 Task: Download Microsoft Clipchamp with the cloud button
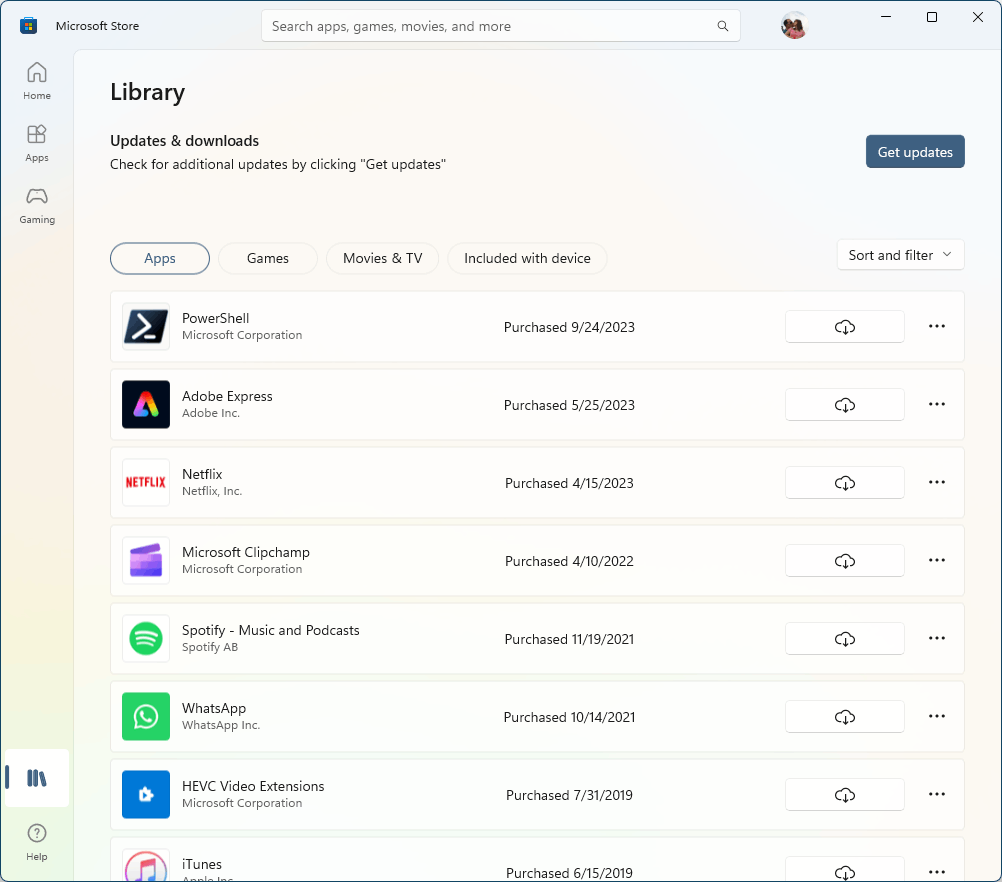coord(844,561)
